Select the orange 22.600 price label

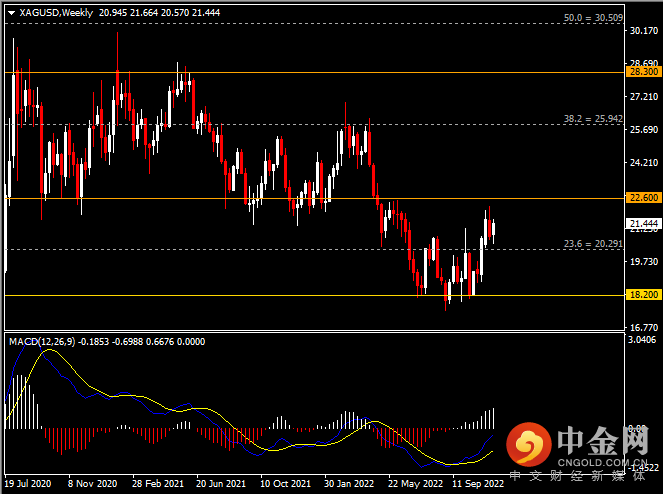641,198
